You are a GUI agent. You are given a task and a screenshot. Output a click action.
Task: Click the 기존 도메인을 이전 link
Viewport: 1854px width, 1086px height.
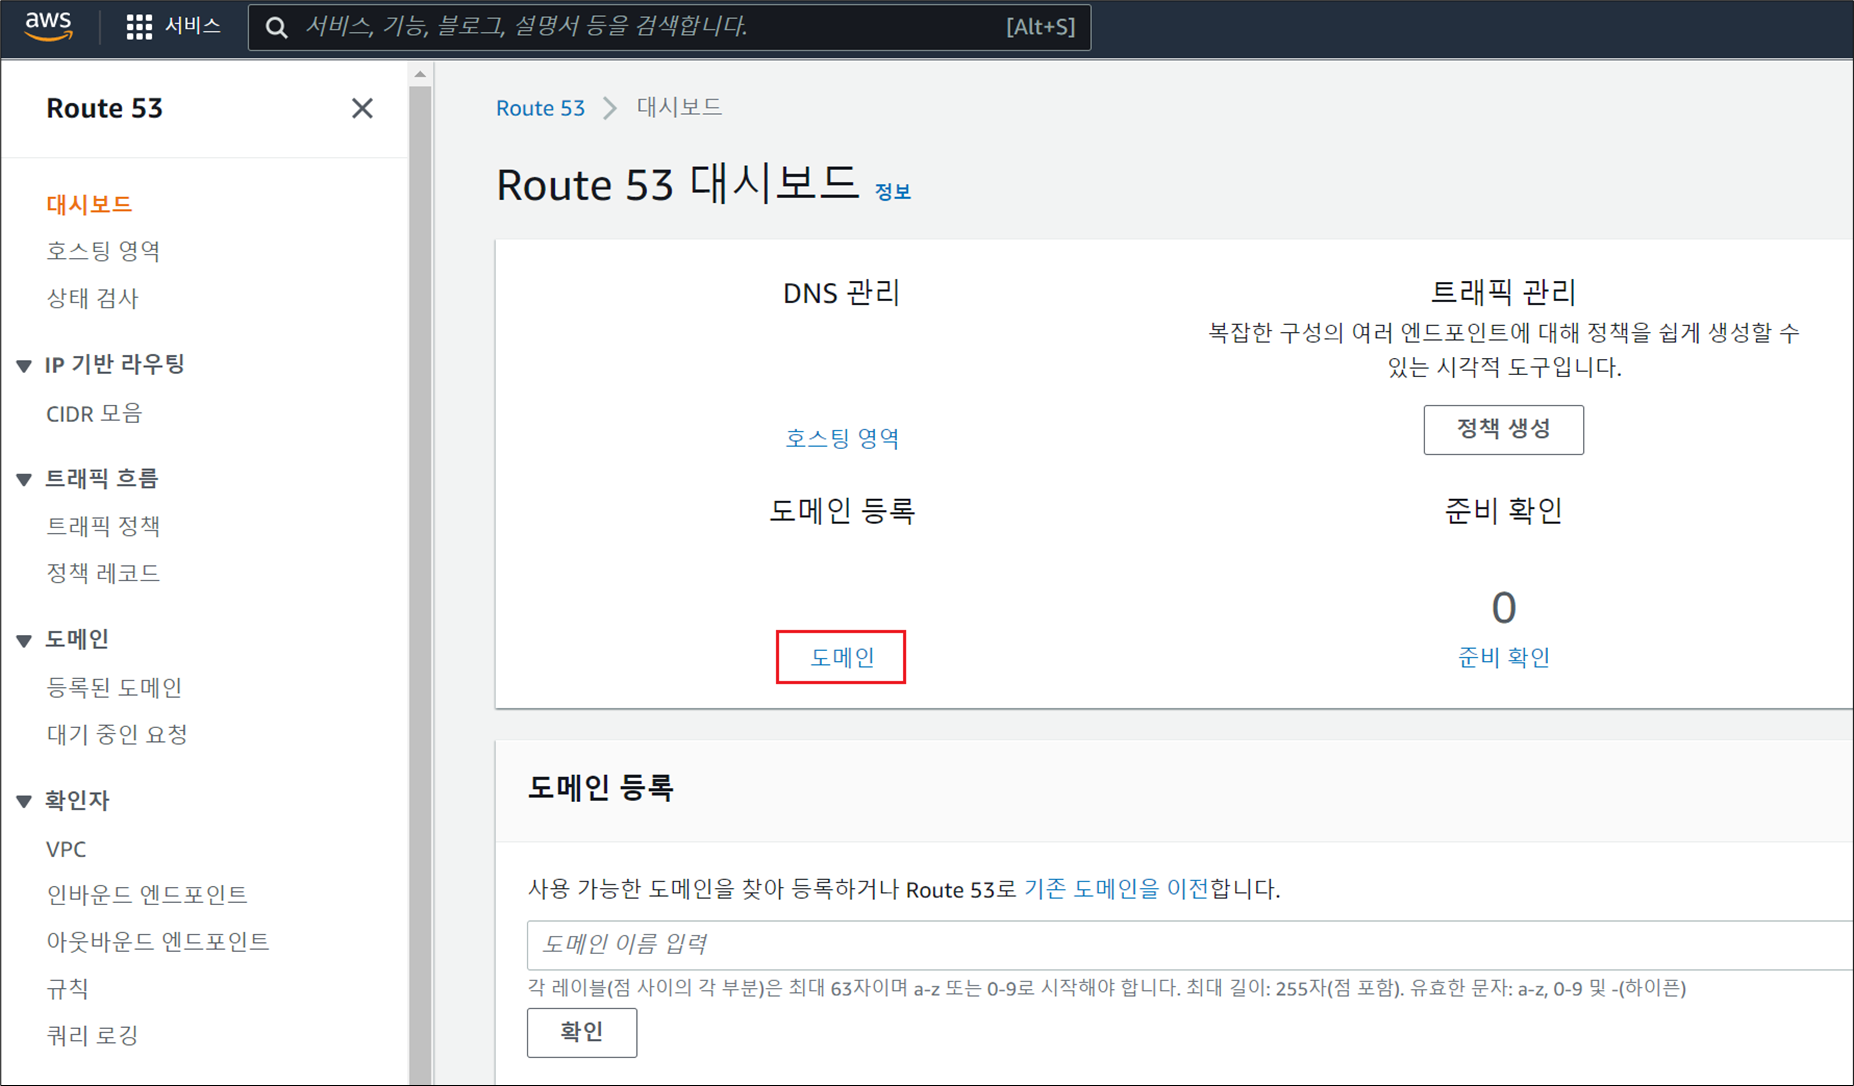point(1116,889)
